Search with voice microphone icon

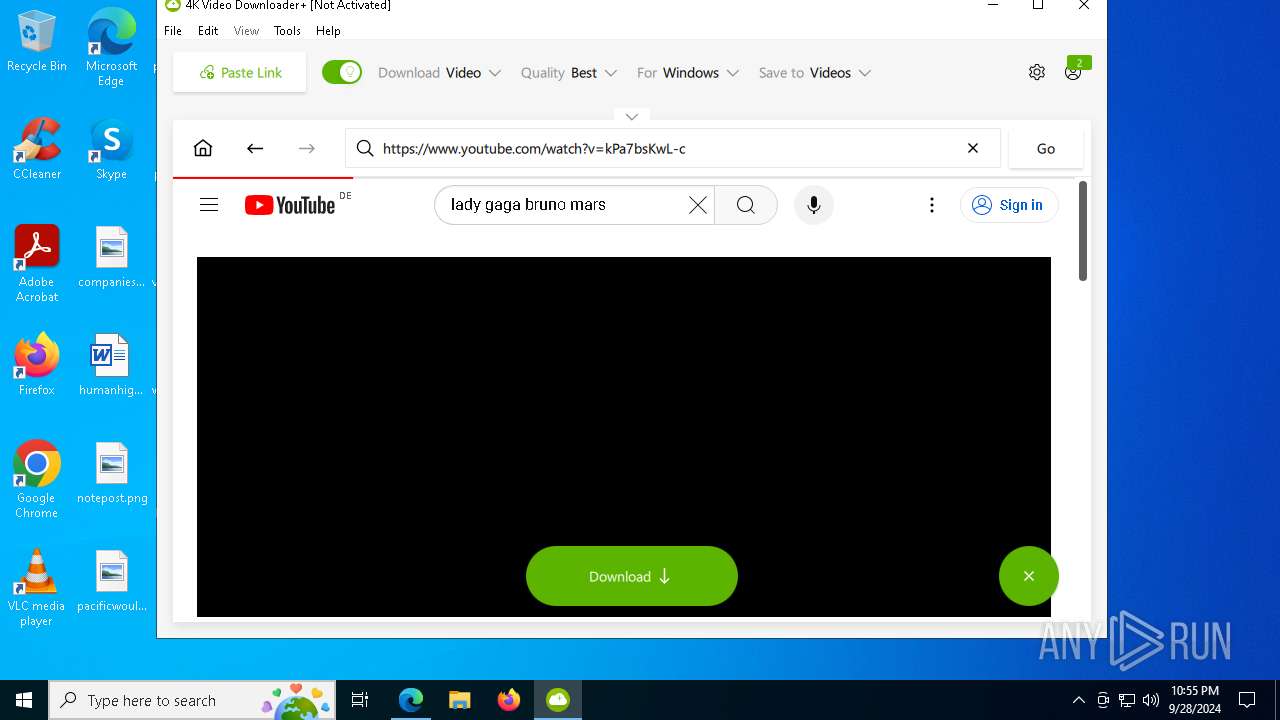tap(814, 205)
